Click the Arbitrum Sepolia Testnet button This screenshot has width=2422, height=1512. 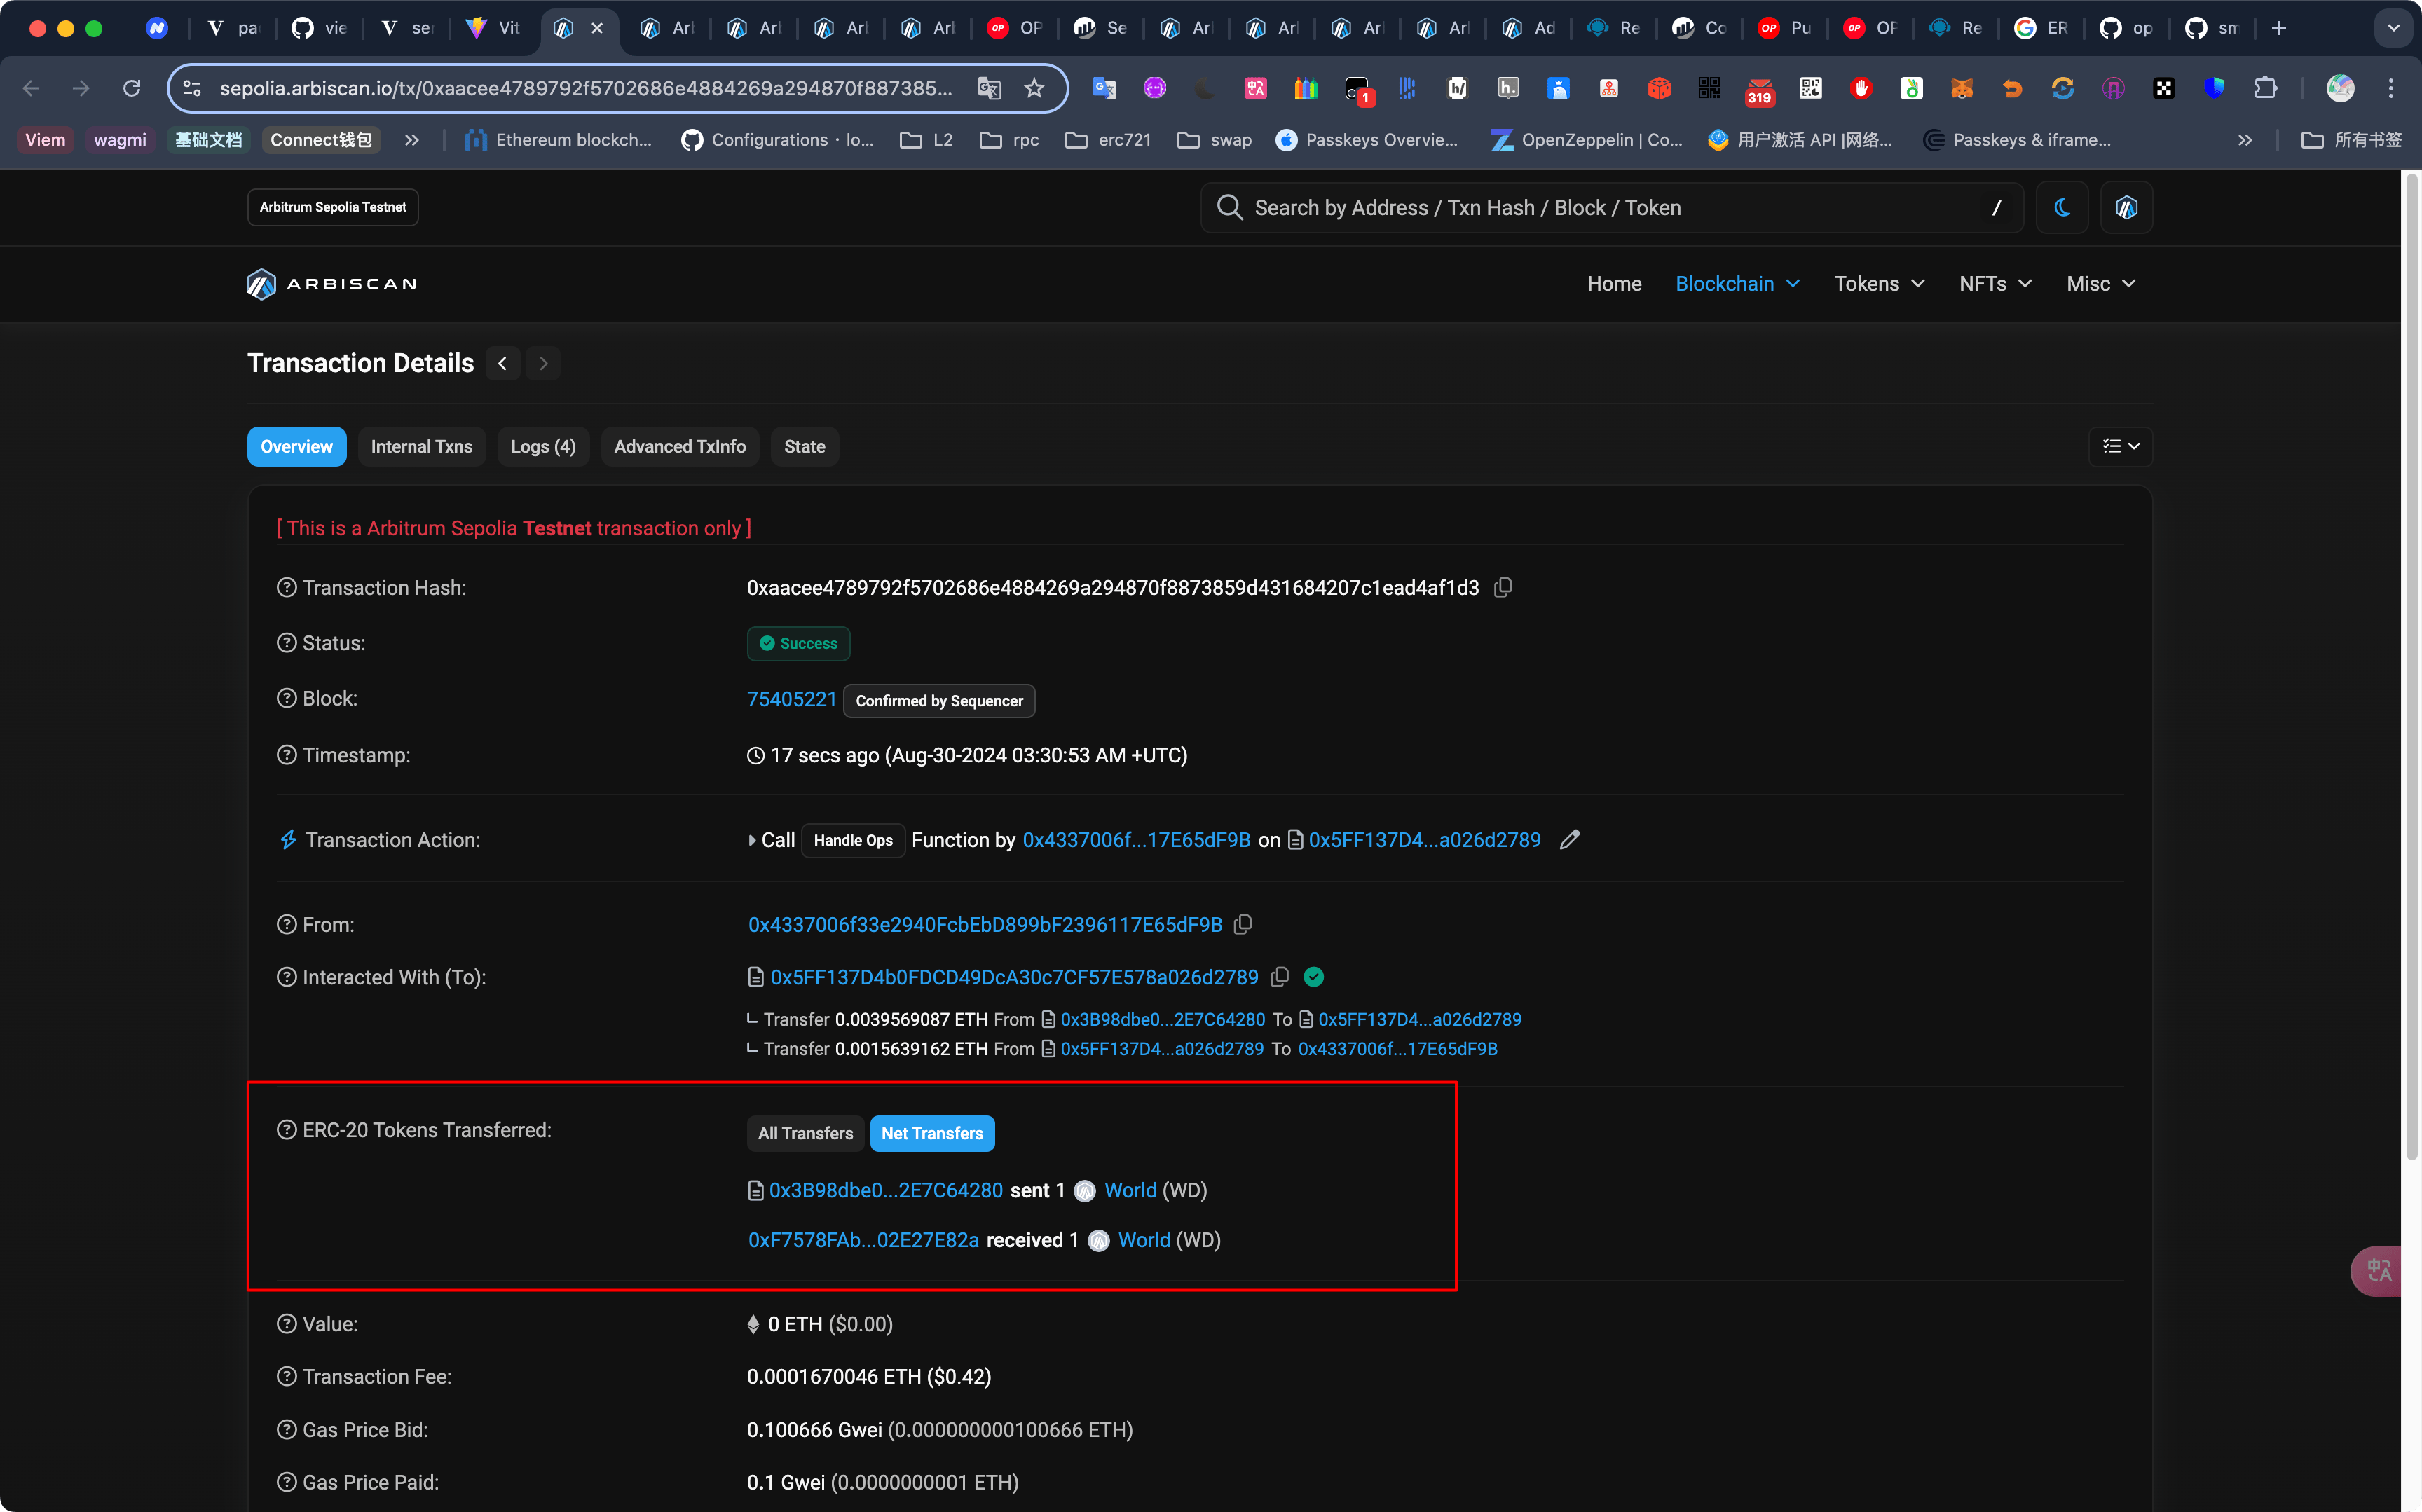[333, 207]
